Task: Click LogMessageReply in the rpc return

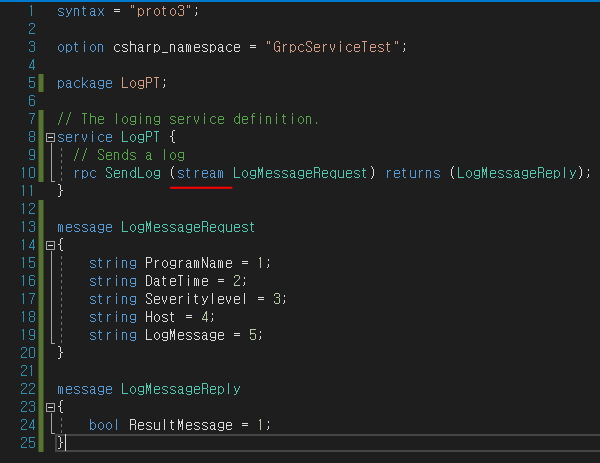Action: click(517, 173)
